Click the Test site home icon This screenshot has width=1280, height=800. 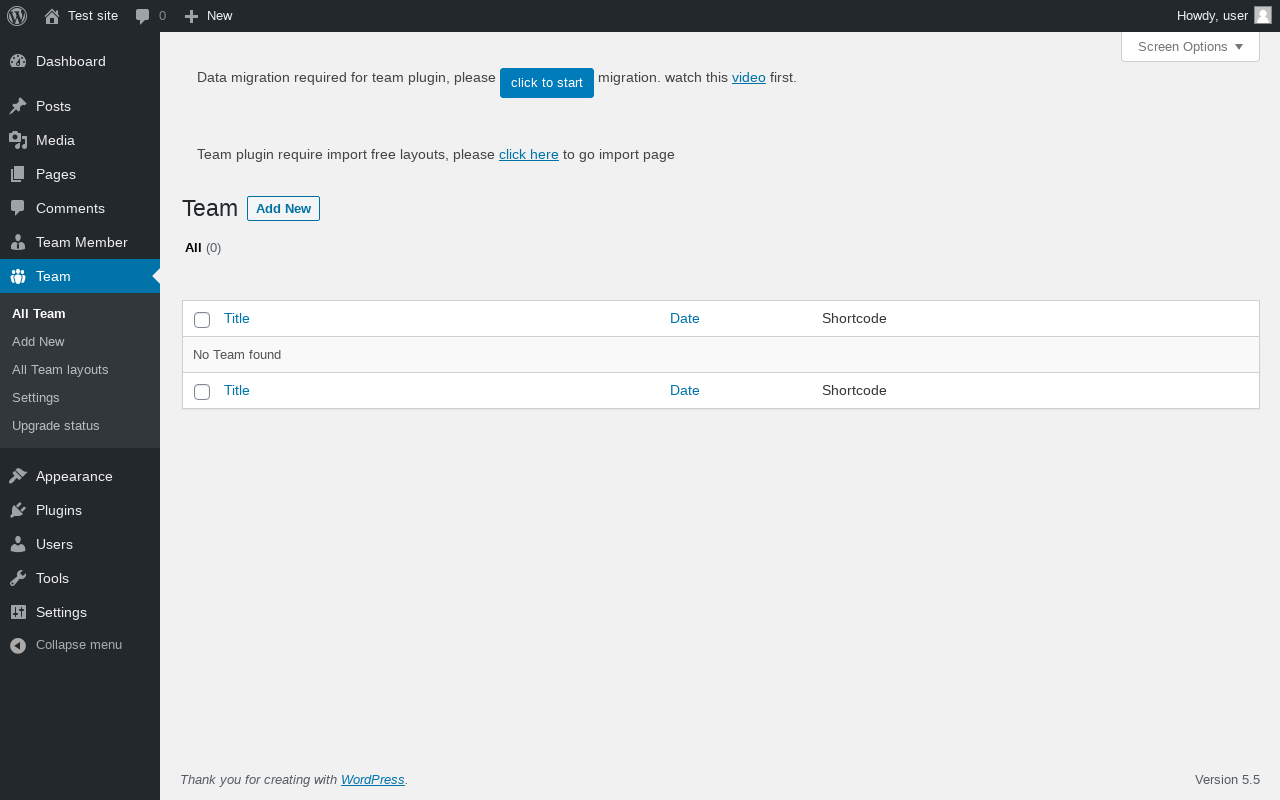[x=52, y=16]
